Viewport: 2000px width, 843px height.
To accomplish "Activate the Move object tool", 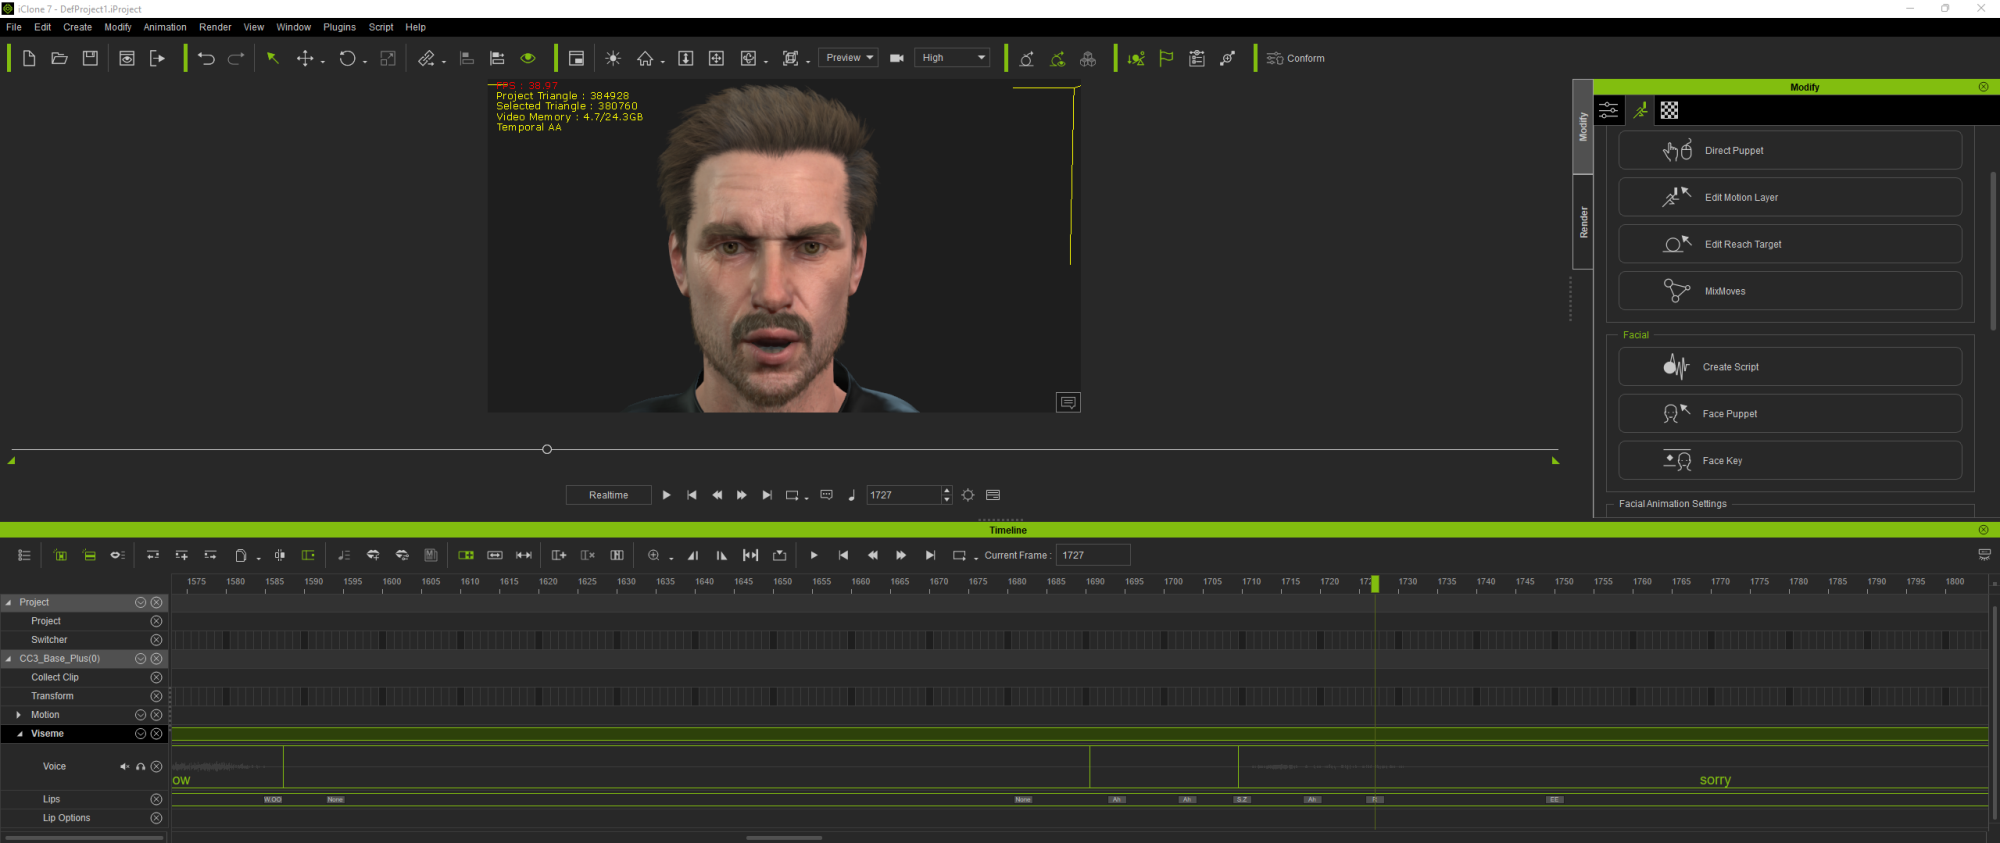I will click(305, 58).
